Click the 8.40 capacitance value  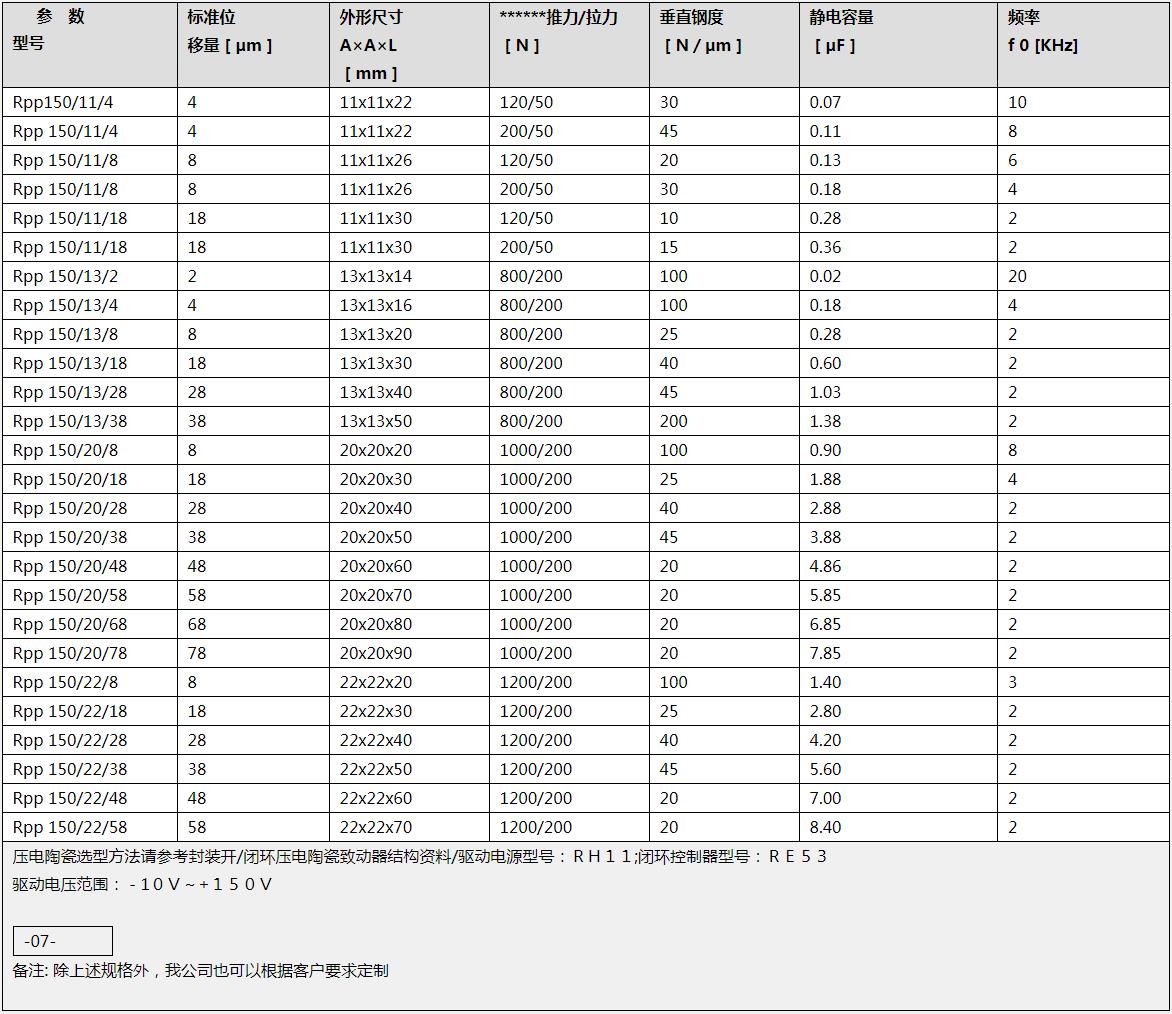click(825, 827)
